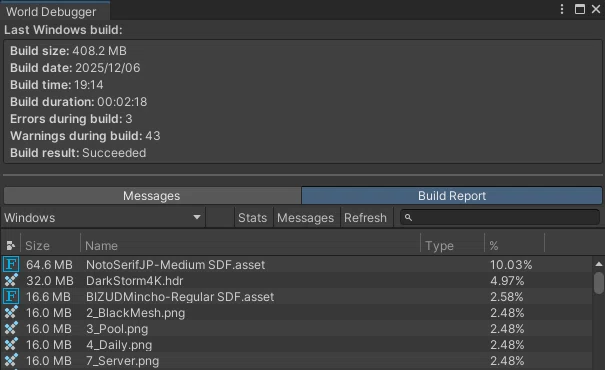Click the blank toolbar button left of Stats
Screen dimensions: 605x370
pyautogui.click(x=220, y=218)
